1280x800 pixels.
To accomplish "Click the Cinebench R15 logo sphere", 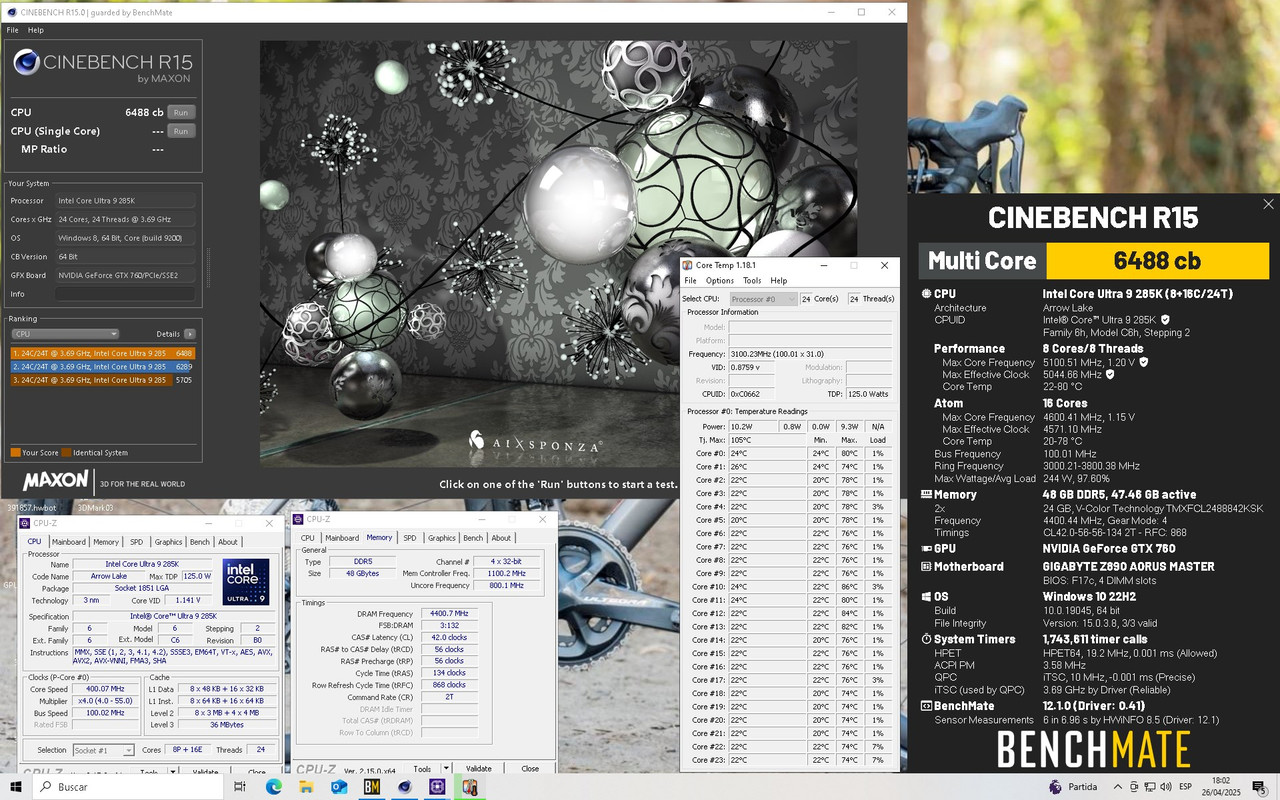I will tap(26, 64).
